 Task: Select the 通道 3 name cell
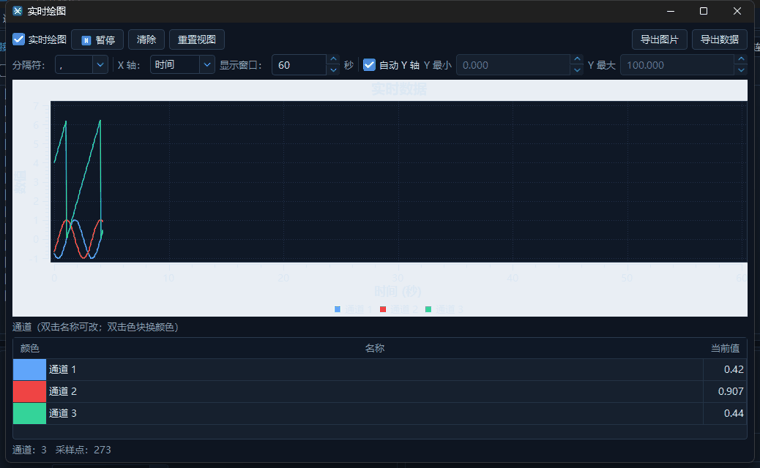pos(375,413)
